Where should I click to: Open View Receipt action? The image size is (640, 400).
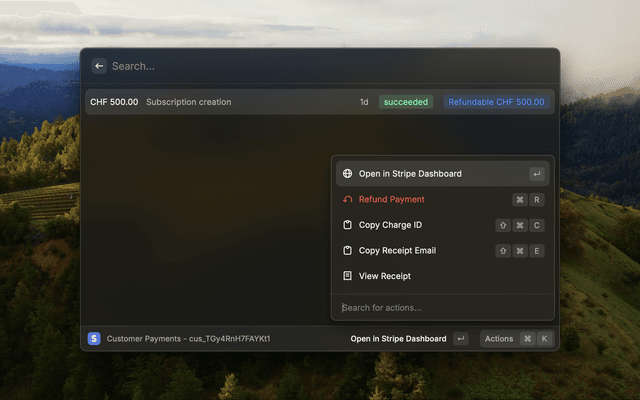point(442,276)
